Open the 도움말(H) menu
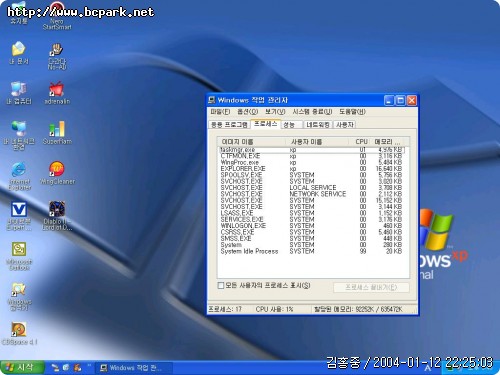Image resolution: width=500 pixels, height=375 pixels. click(352, 112)
